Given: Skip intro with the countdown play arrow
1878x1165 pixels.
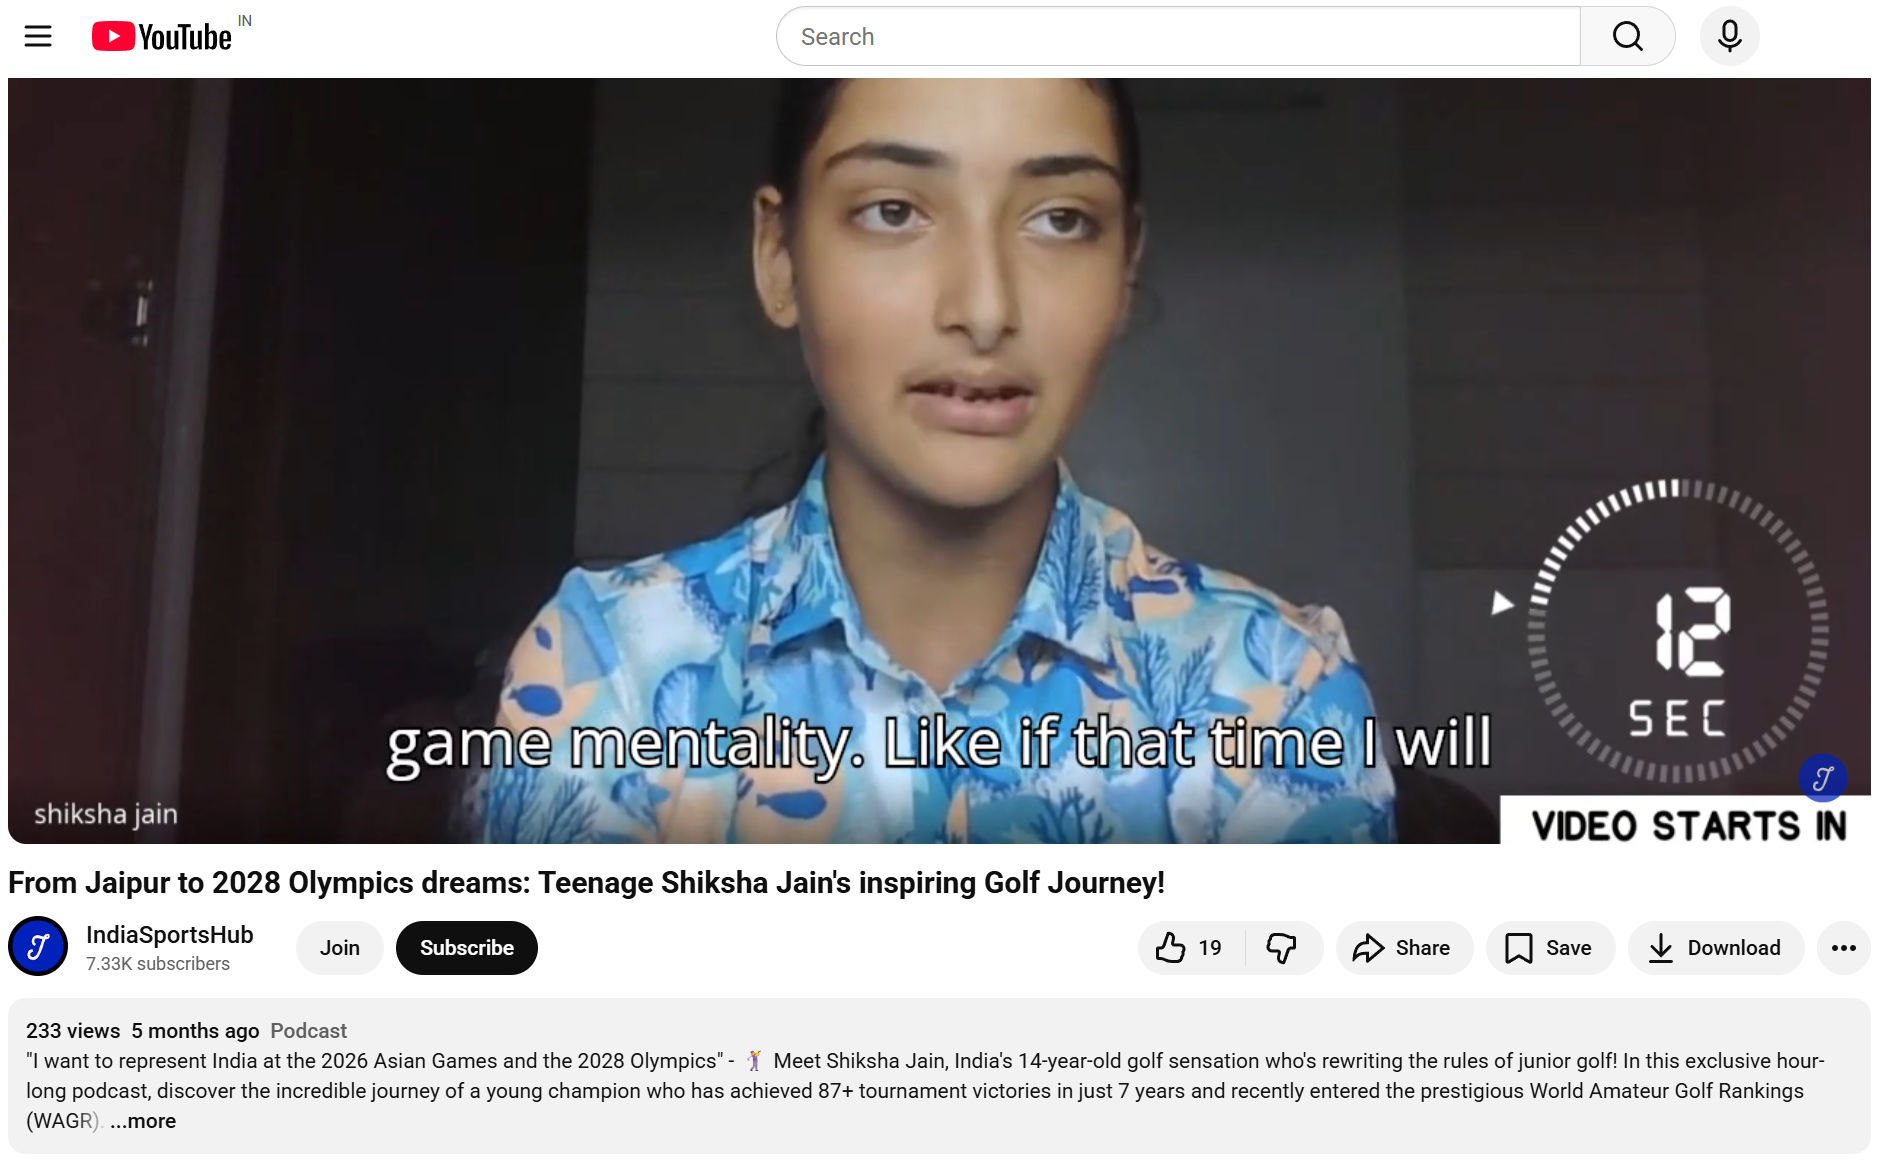Looking at the screenshot, I should pyautogui.click(x=1500, y=601).
